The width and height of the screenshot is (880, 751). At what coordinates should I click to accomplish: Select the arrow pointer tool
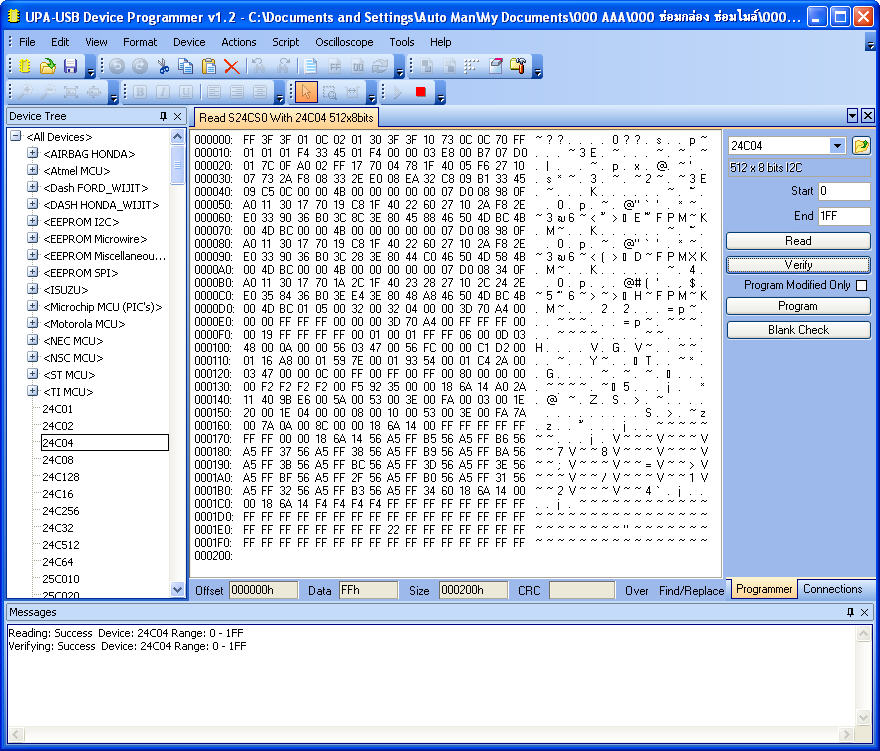coord(306,92)
